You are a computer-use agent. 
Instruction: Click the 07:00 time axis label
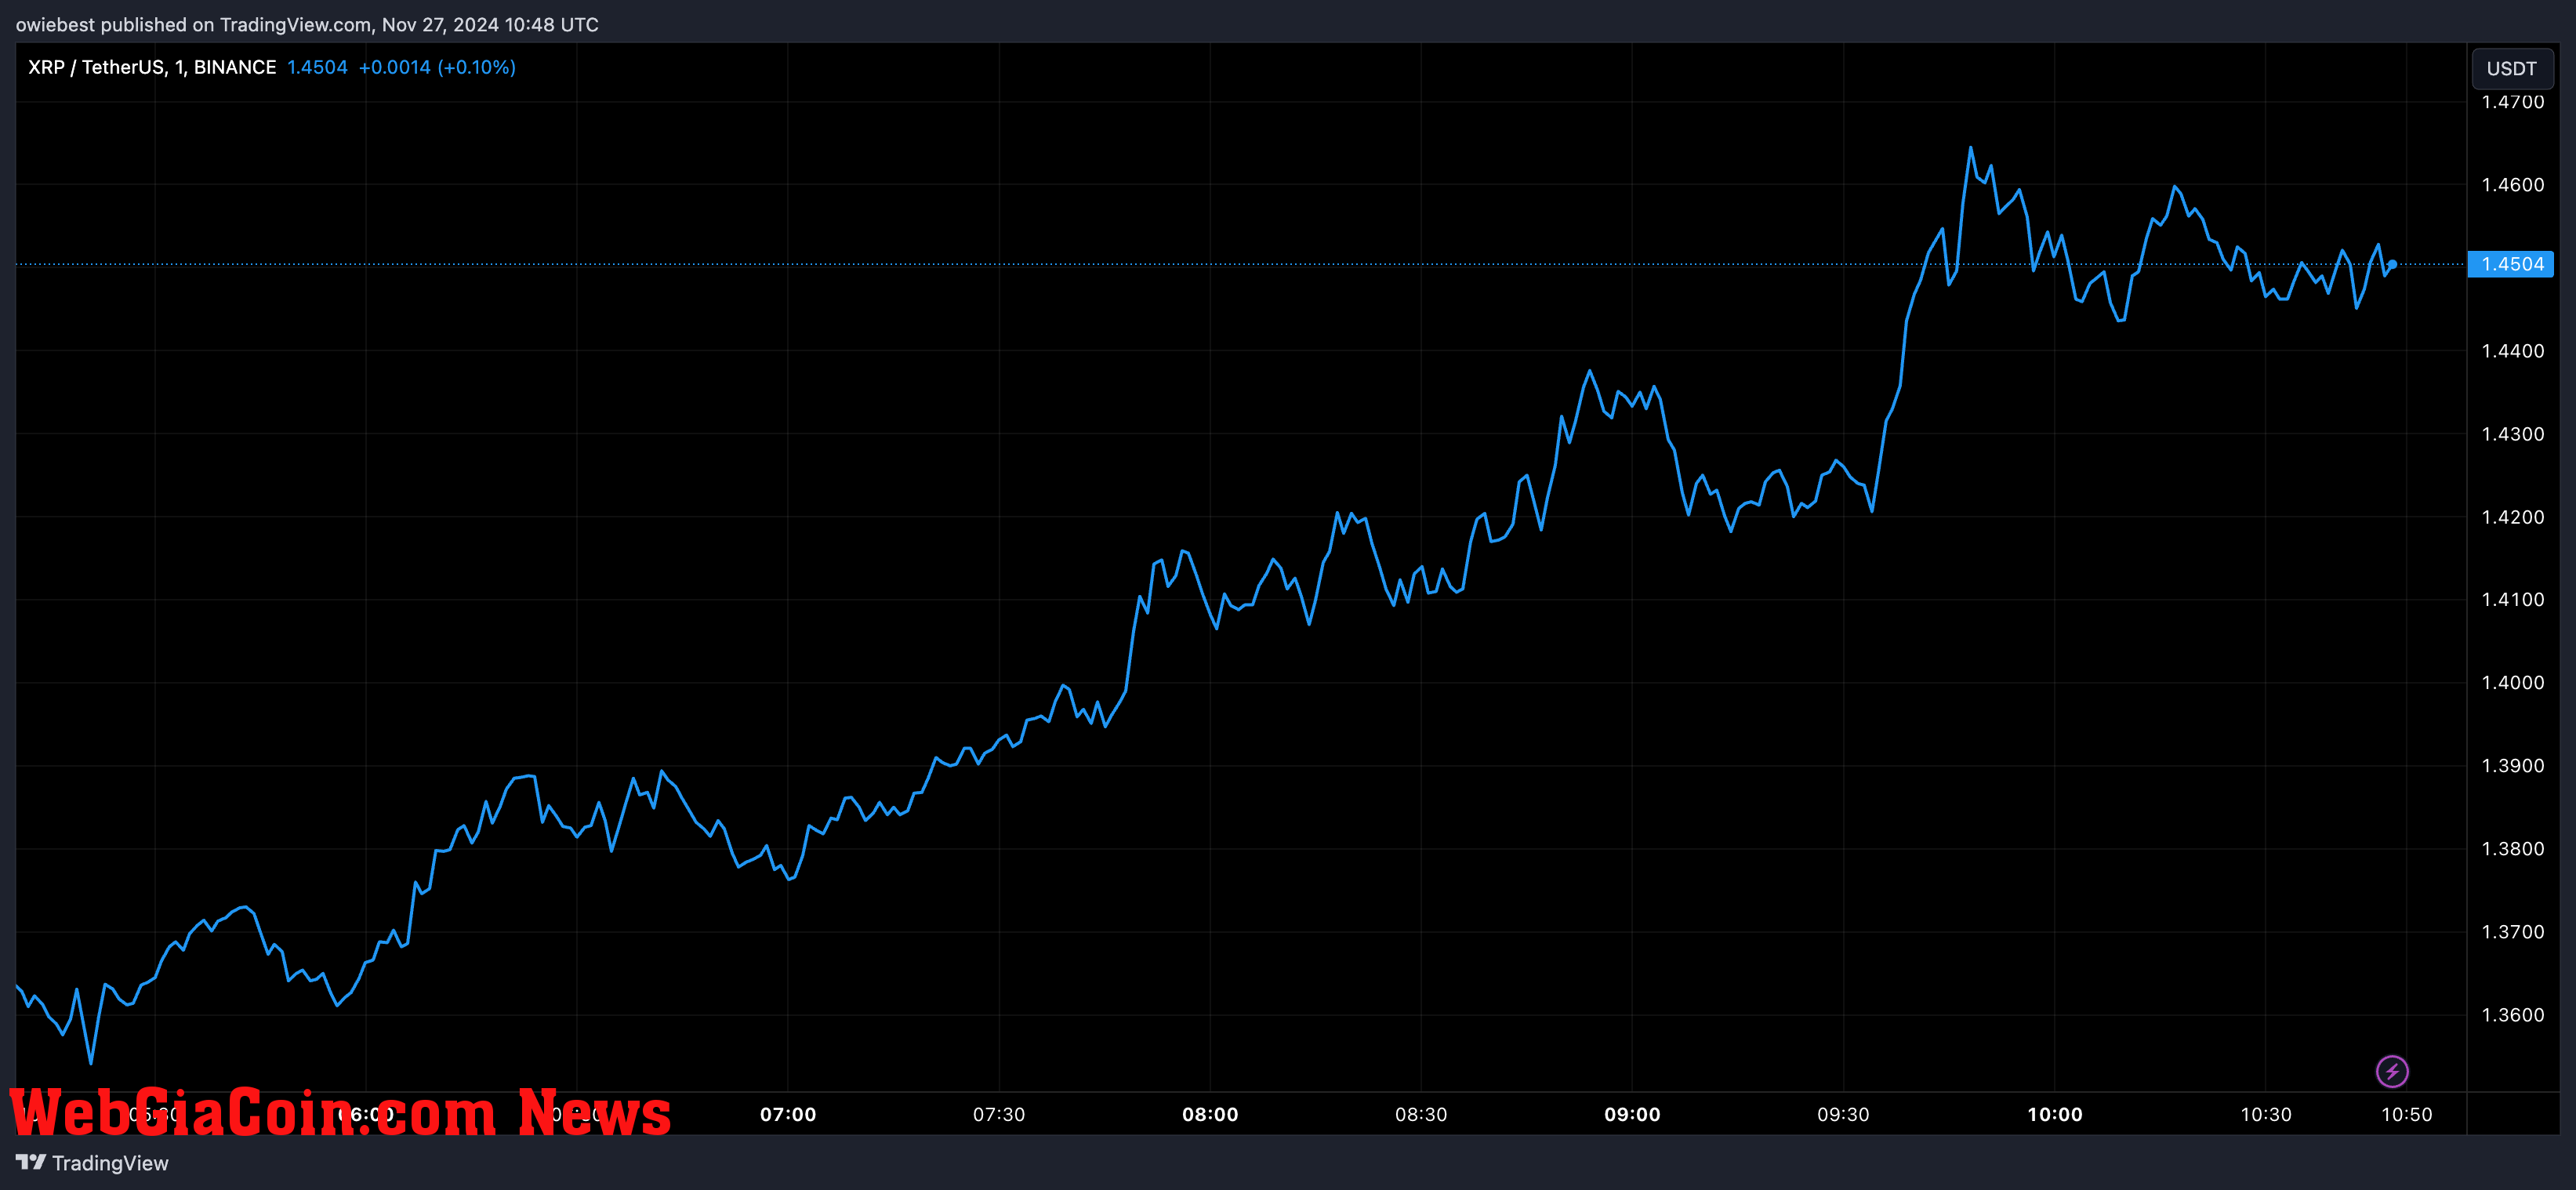coord(788,1114)
